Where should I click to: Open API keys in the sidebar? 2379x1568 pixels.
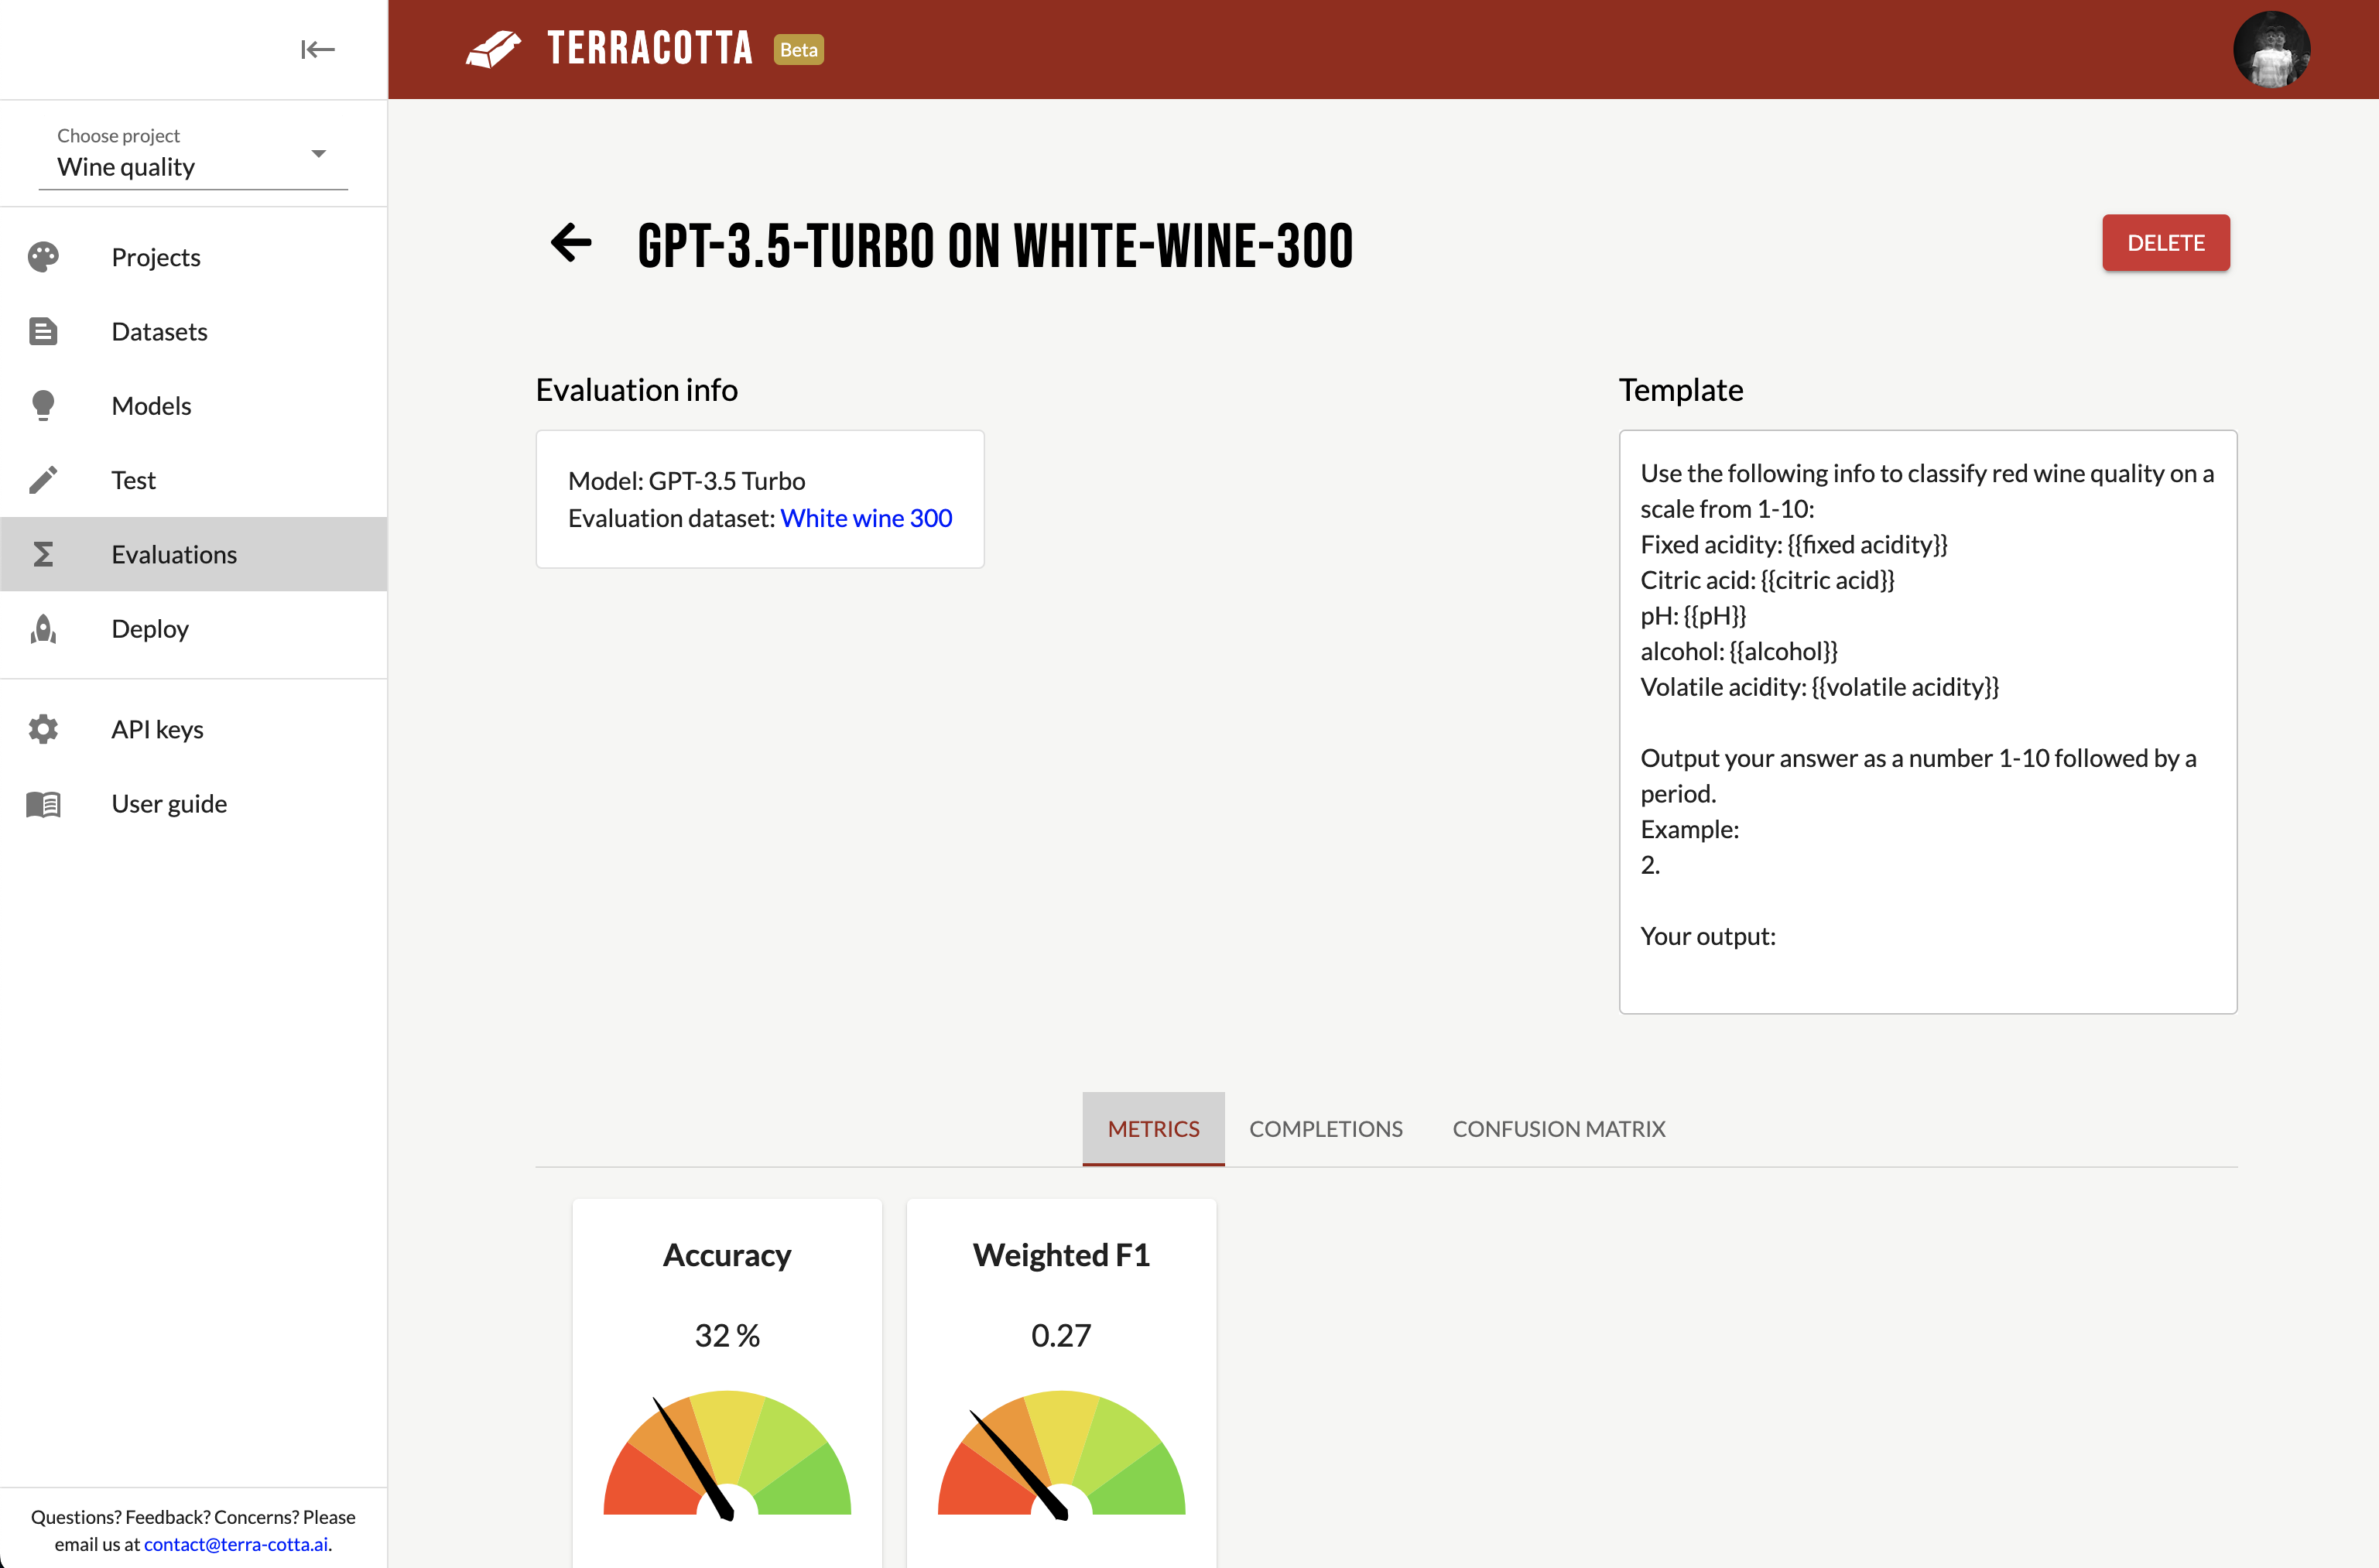pos(194,729)
